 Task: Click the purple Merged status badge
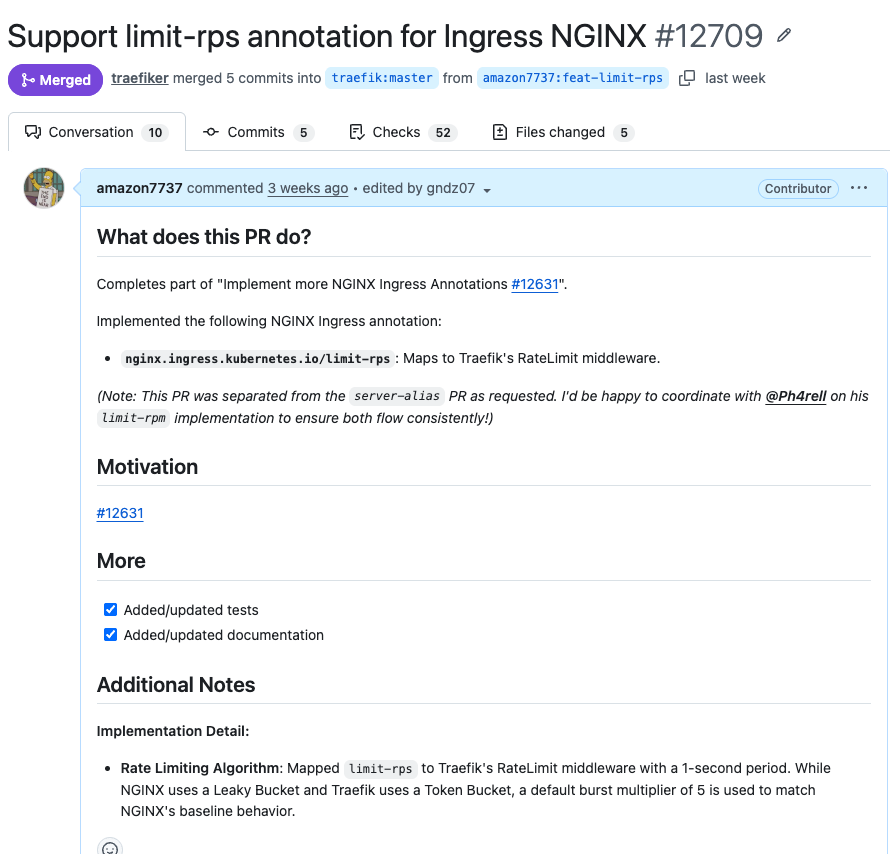tap(55, 80)
